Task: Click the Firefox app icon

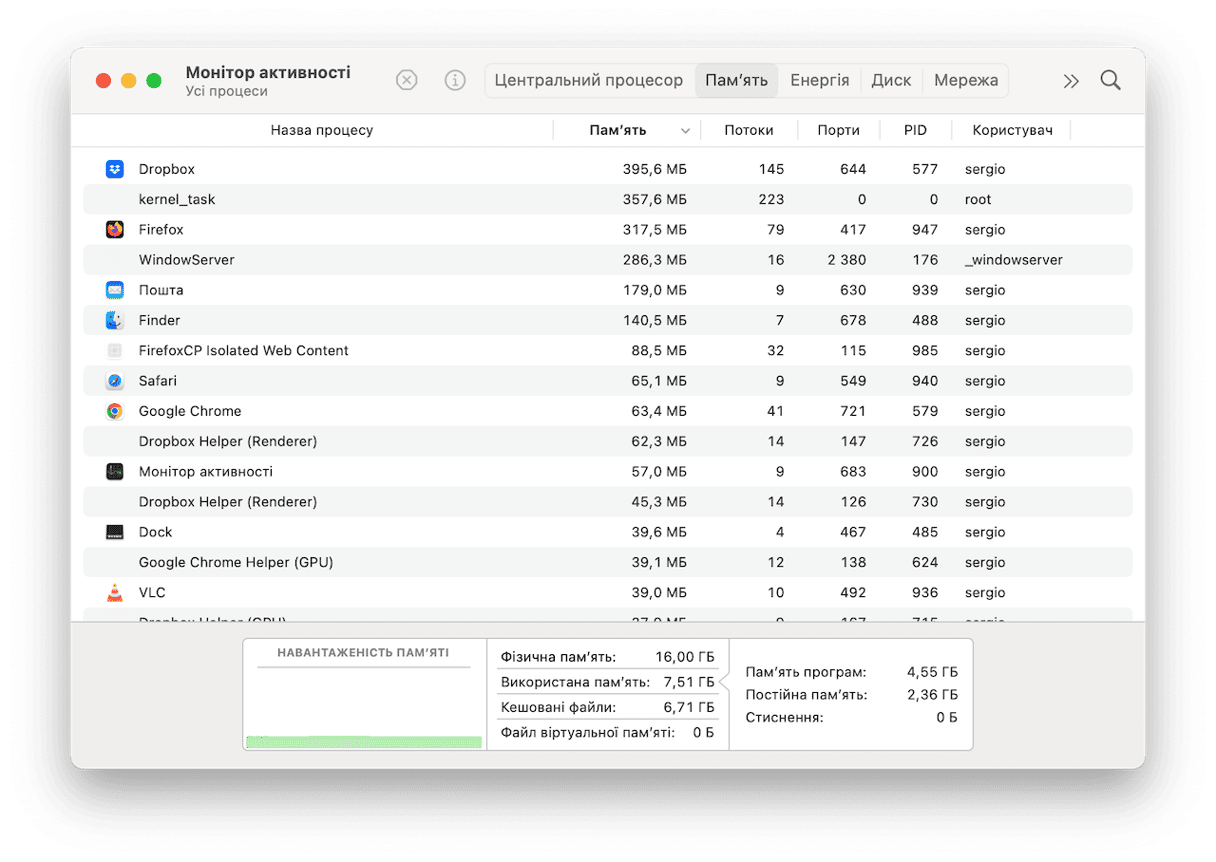Action: click(x=115, y=229)
